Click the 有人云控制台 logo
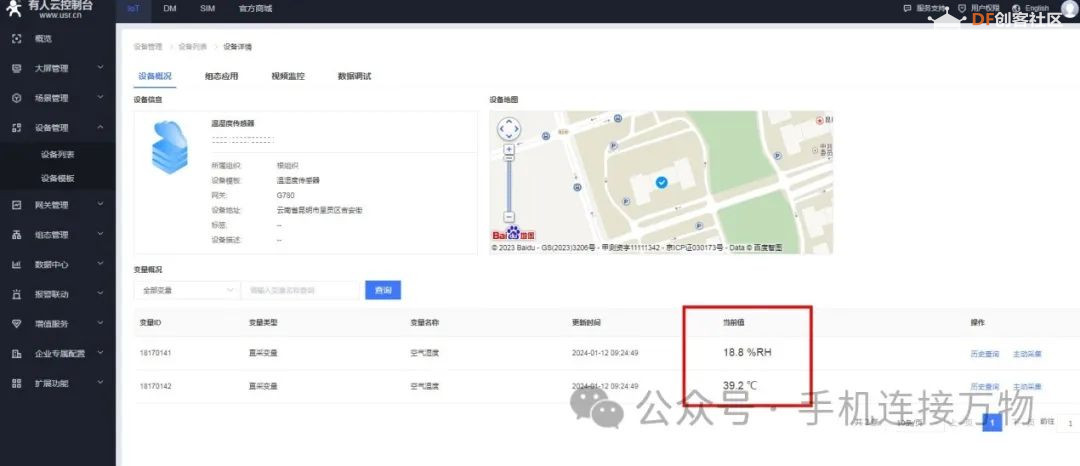Viewport: 1080px width, 466px height. (48, 8)
